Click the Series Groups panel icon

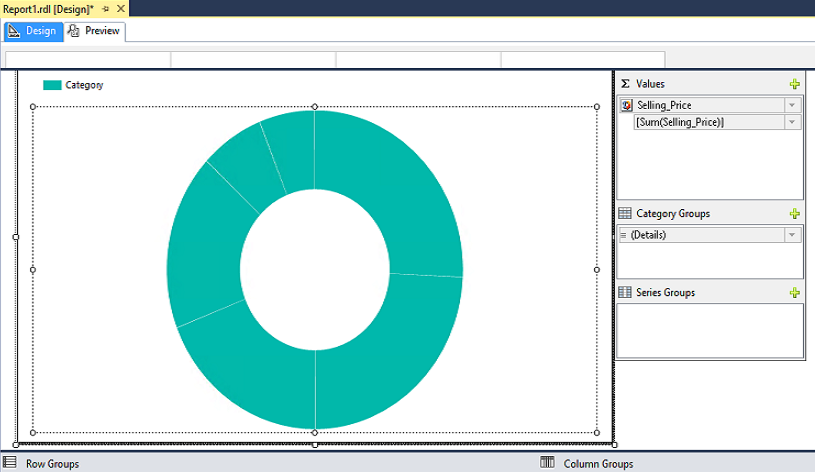pyautogui.click(x=625, y=293)
